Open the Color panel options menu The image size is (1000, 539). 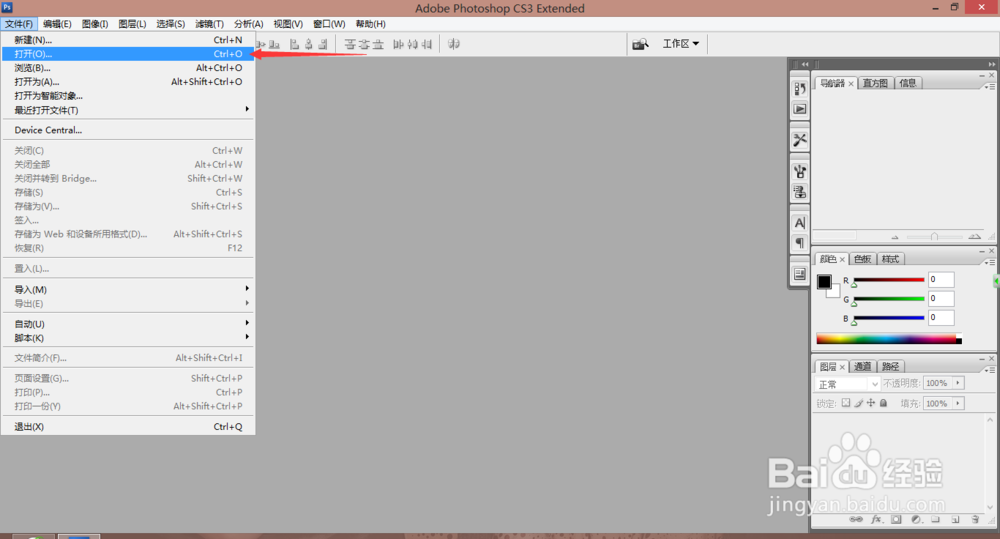click(990, 262)
